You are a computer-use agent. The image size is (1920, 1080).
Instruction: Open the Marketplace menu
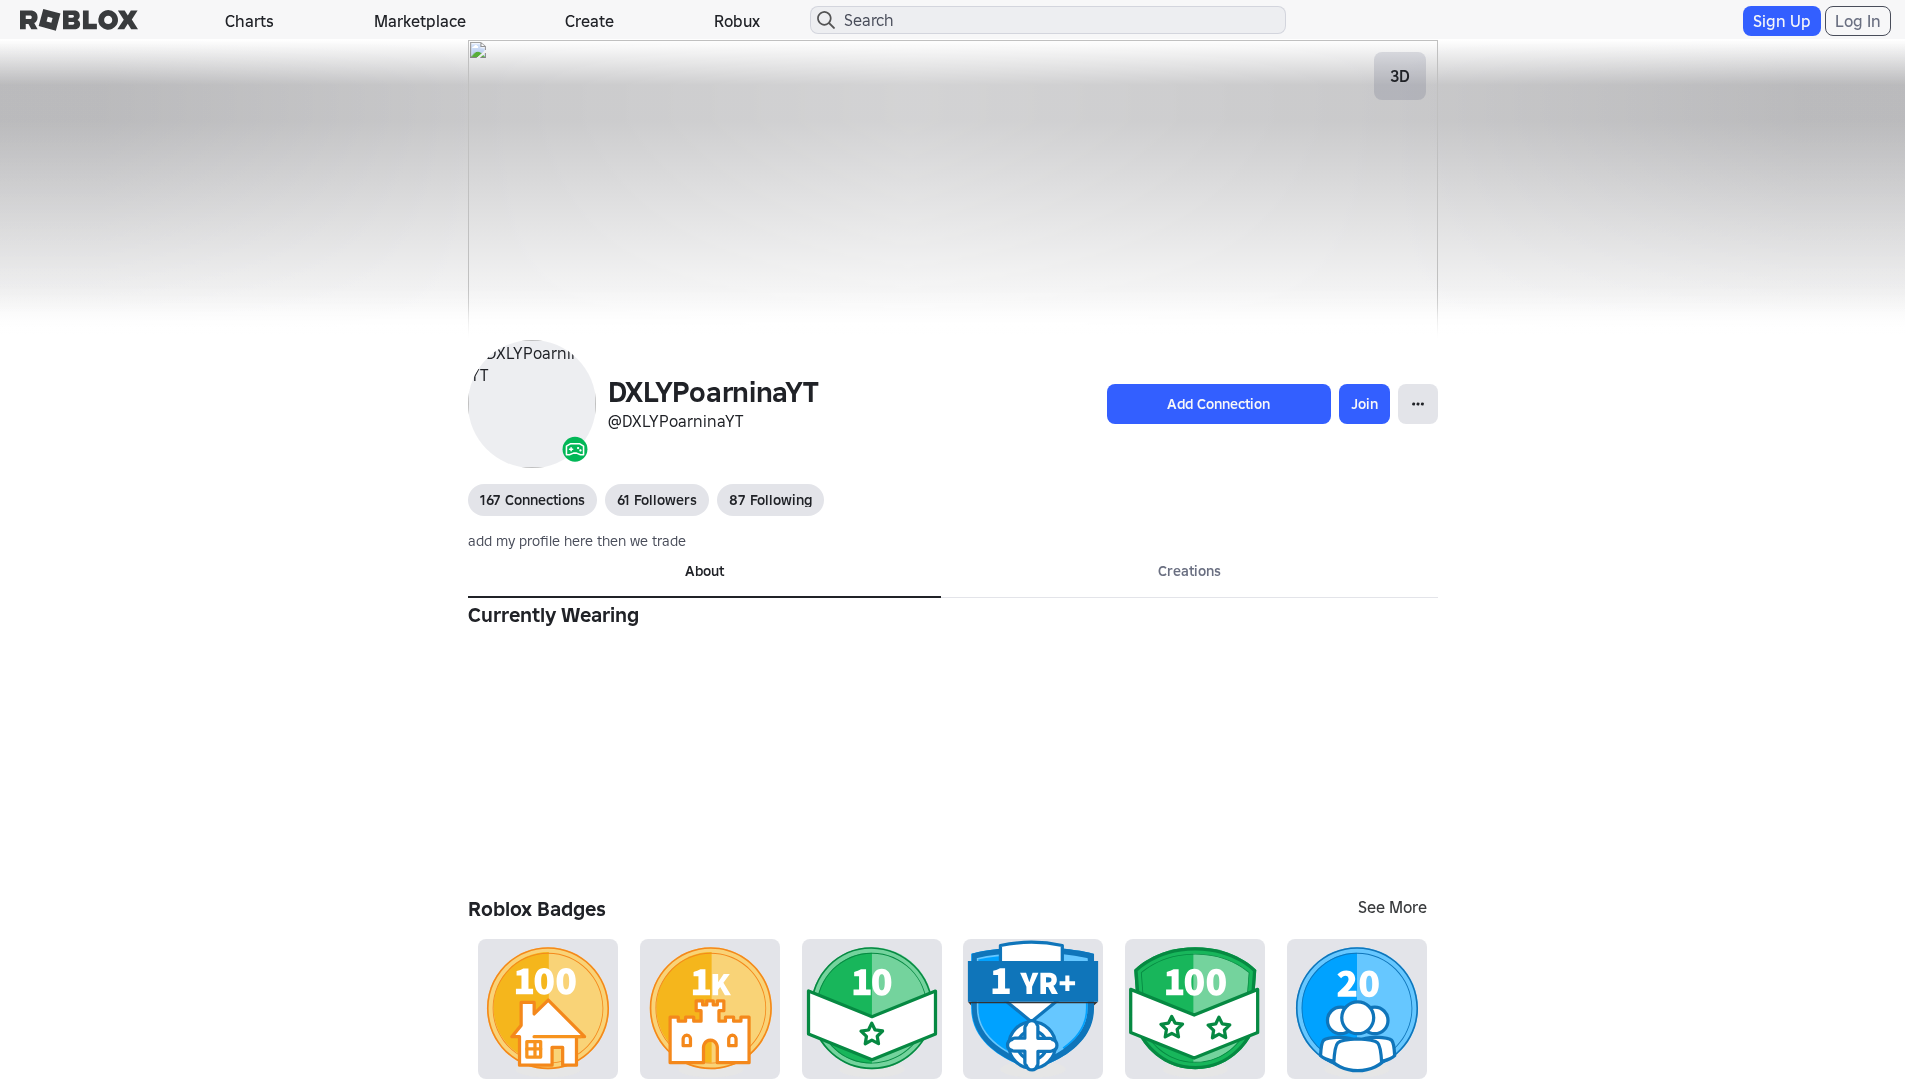419,20
